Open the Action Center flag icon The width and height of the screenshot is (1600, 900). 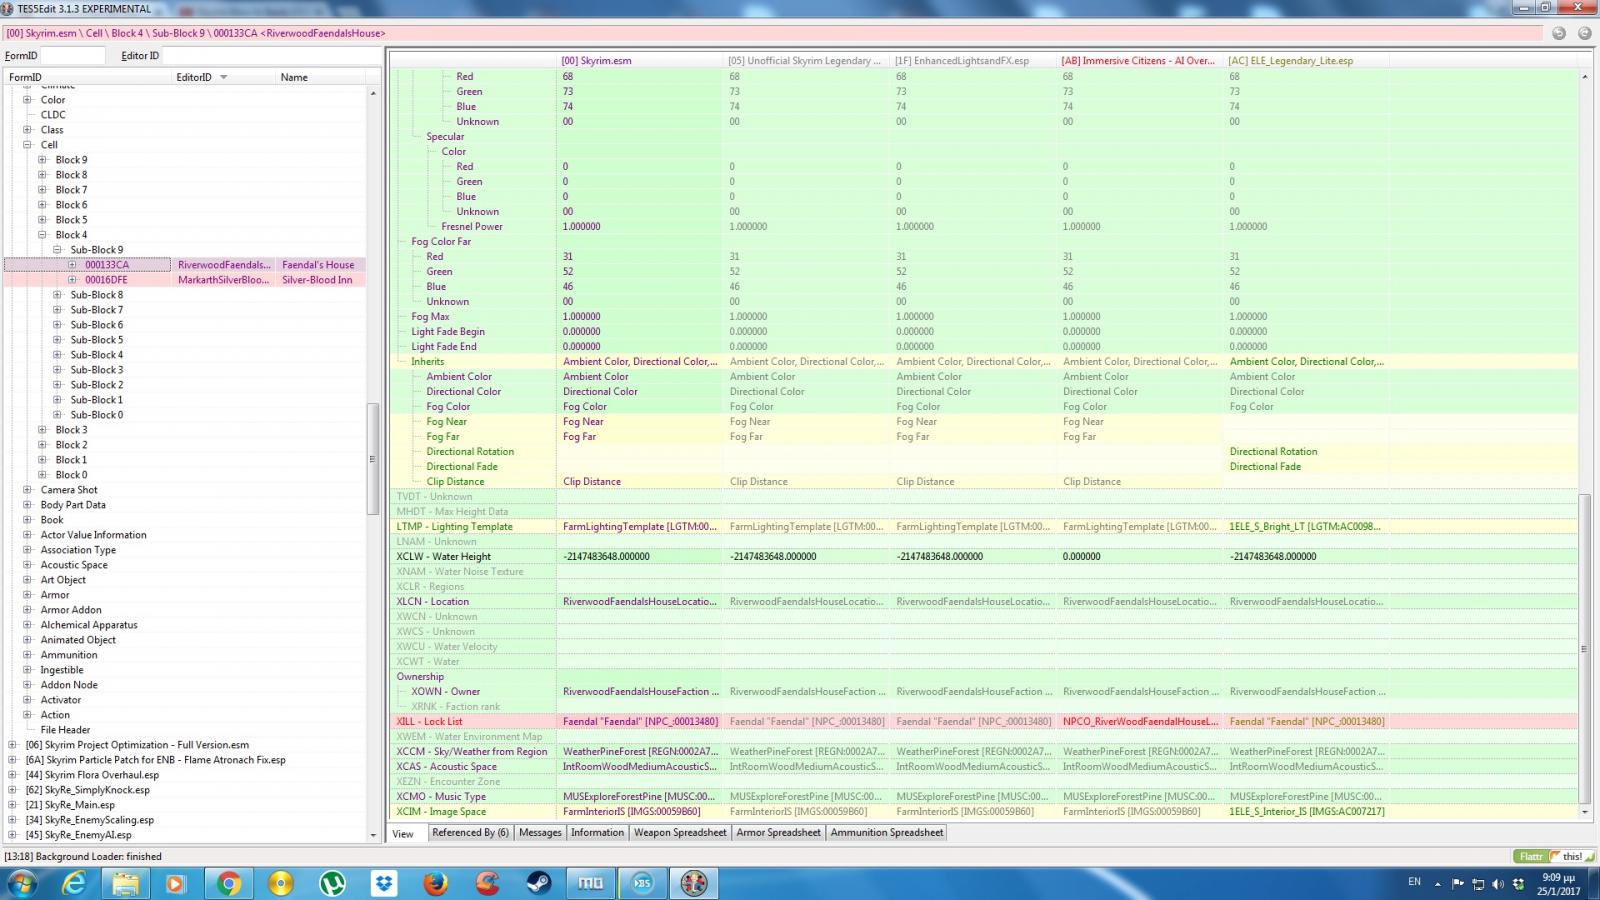(1457, 884)
